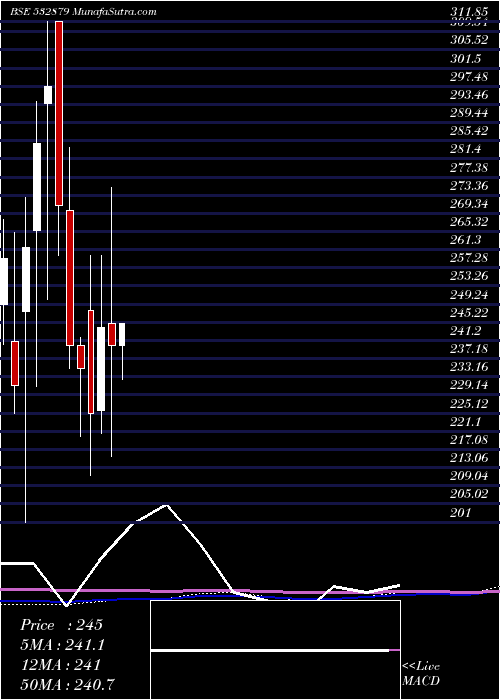Viewport: 500px width, 700px height.
Task: Select the 225.12 price axis label
Action: click(468, 404)
